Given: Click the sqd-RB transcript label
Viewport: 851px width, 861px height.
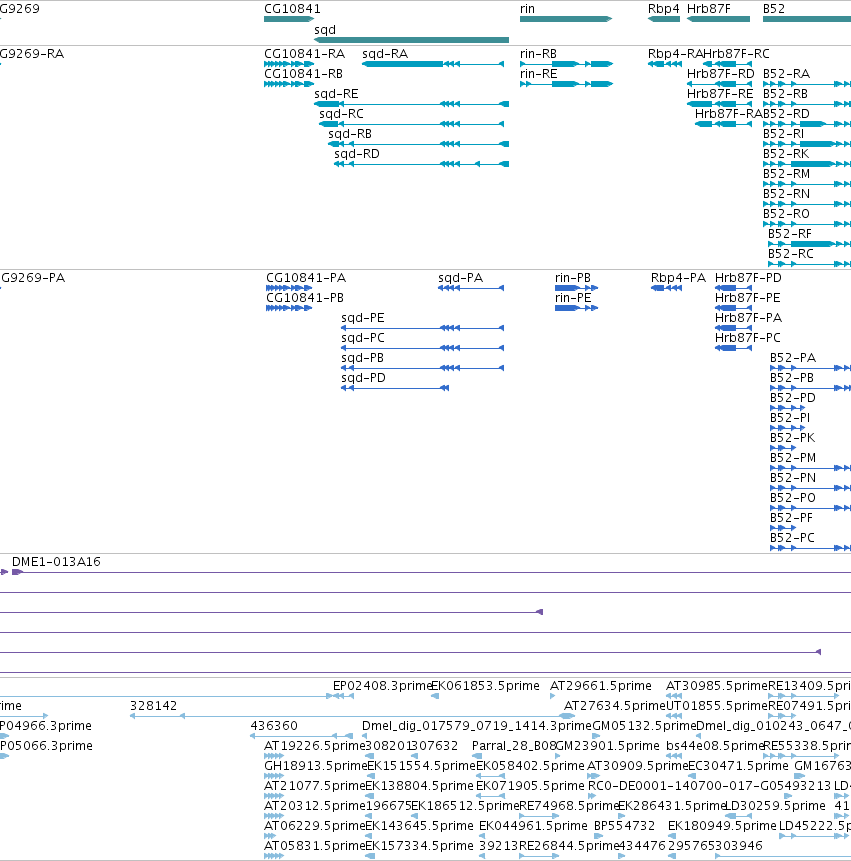Looking at the screenshot, I should point(350,134).
